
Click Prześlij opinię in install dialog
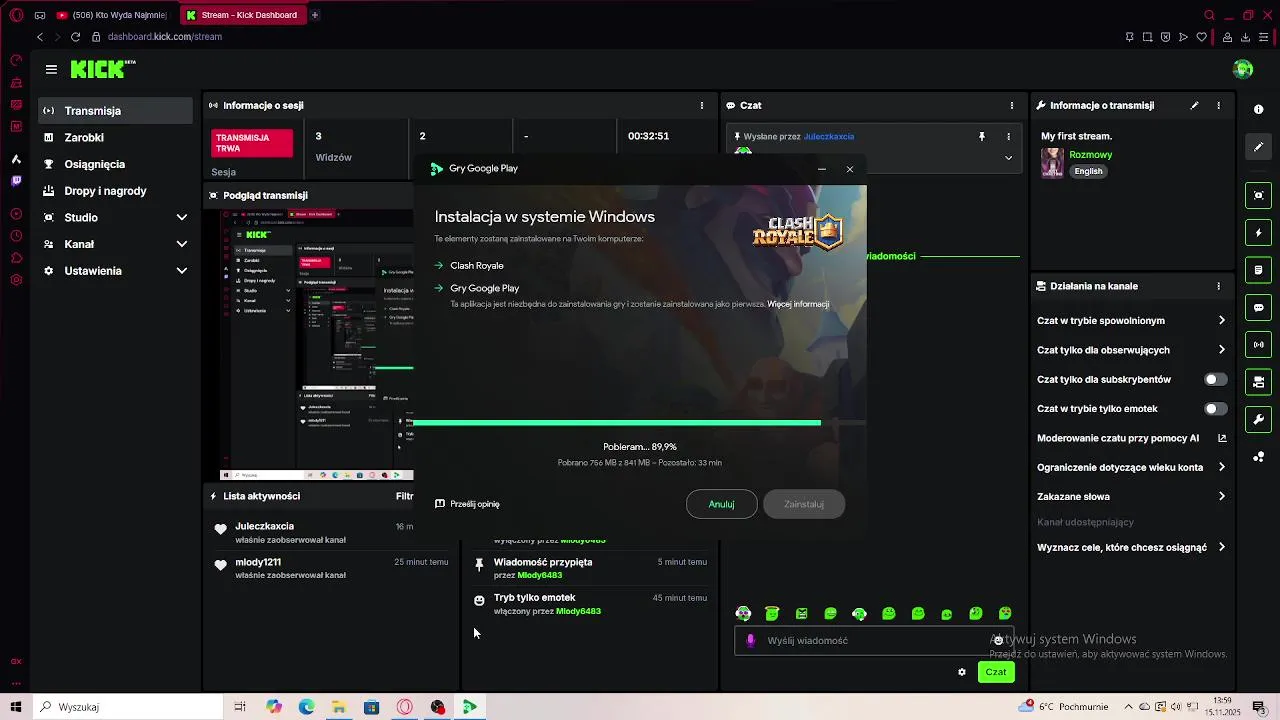click(x=467, y=504)
